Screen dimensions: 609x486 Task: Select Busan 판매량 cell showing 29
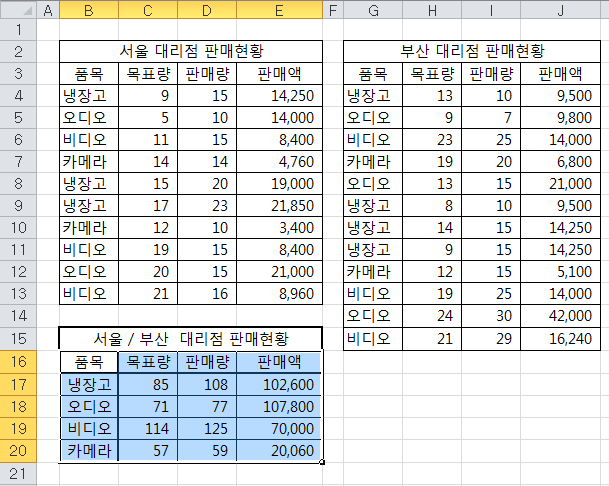point(491,339)
